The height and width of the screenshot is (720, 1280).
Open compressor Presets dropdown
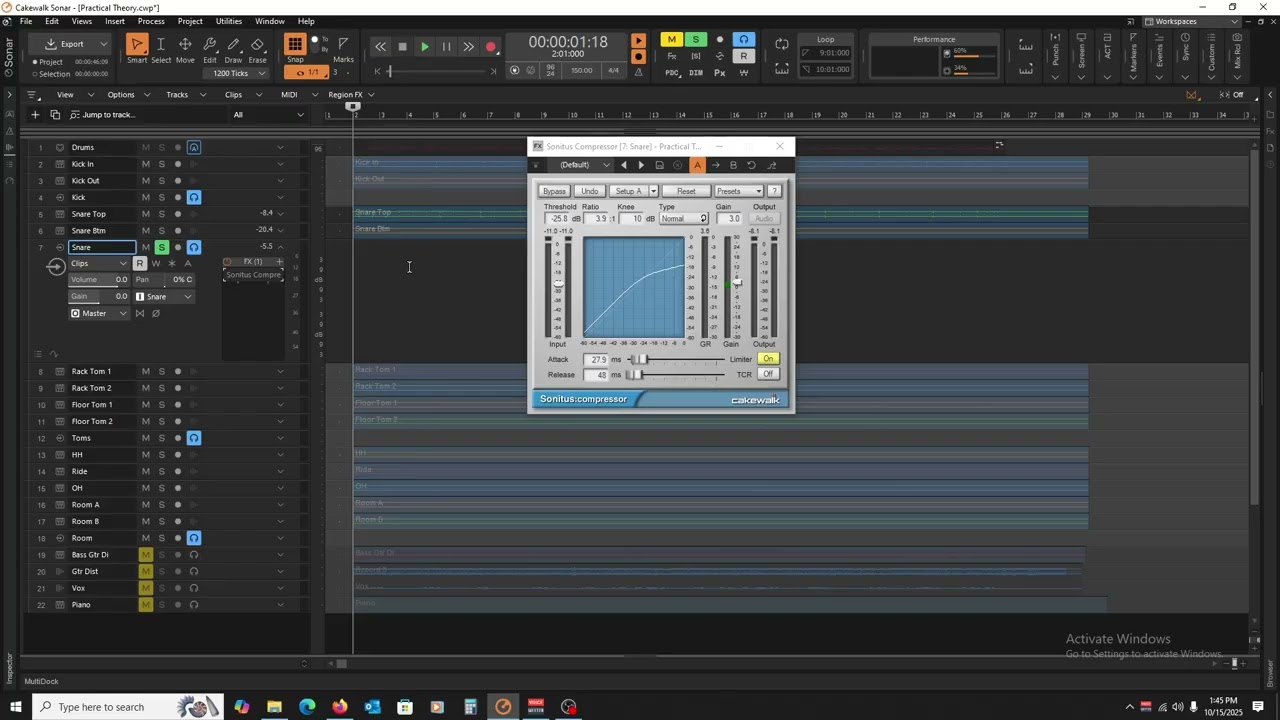(x=738, y=191)
